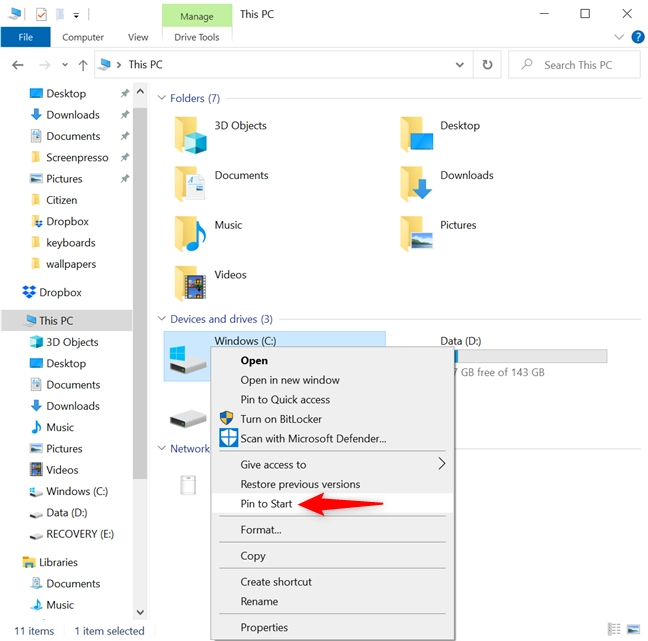Open Properties from context menu

(332, 627)
